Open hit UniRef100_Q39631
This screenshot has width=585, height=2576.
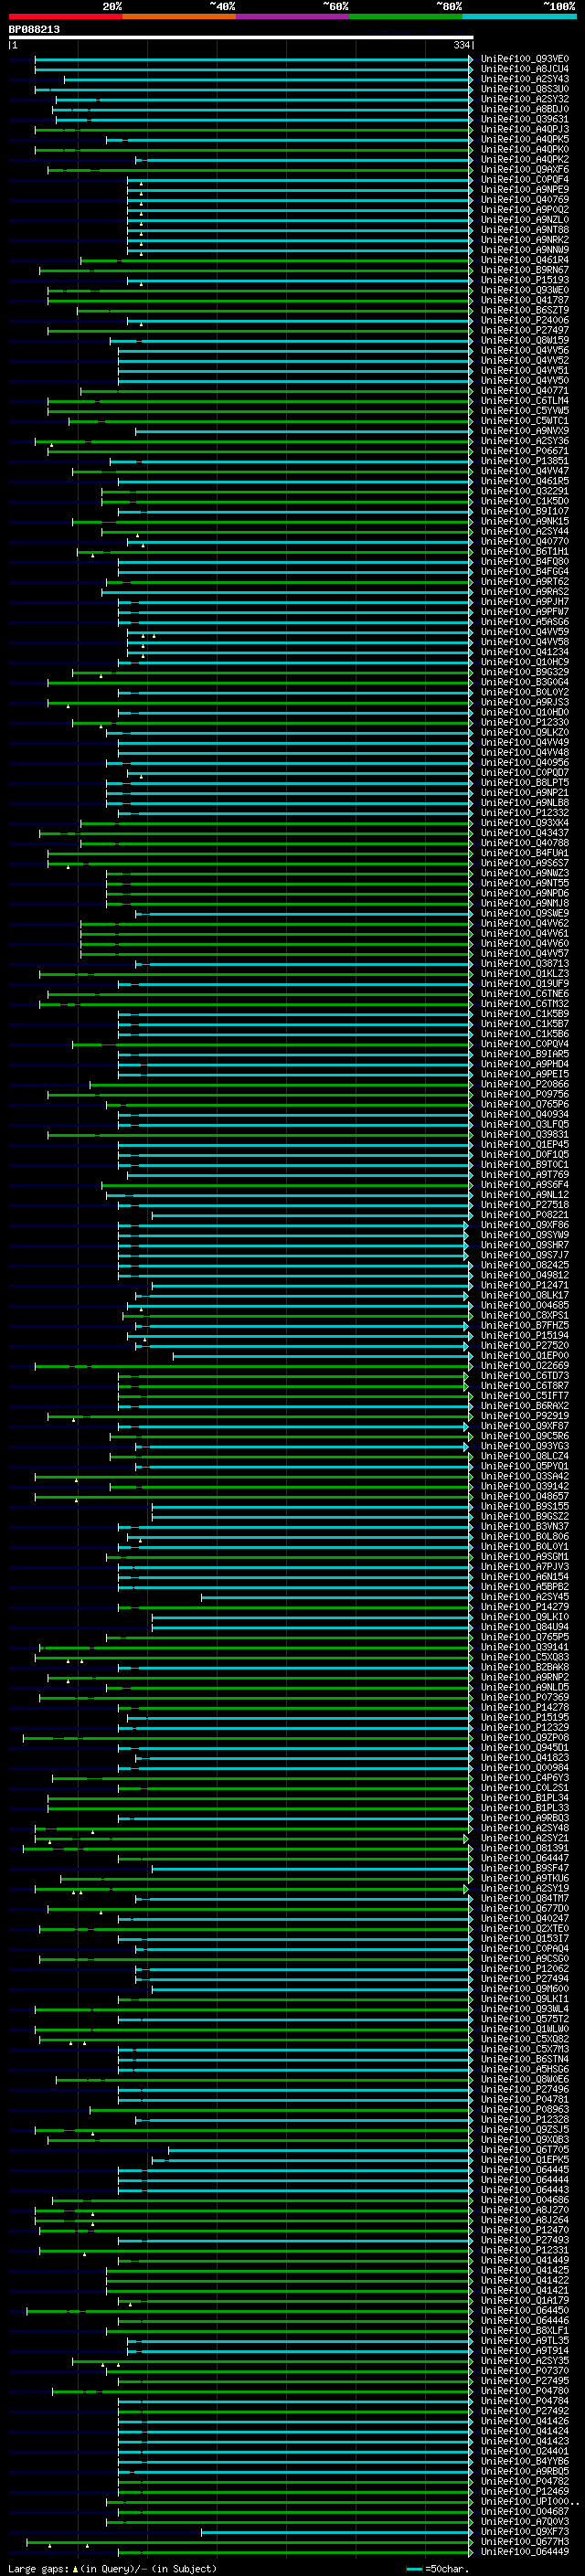click(524, 119)
